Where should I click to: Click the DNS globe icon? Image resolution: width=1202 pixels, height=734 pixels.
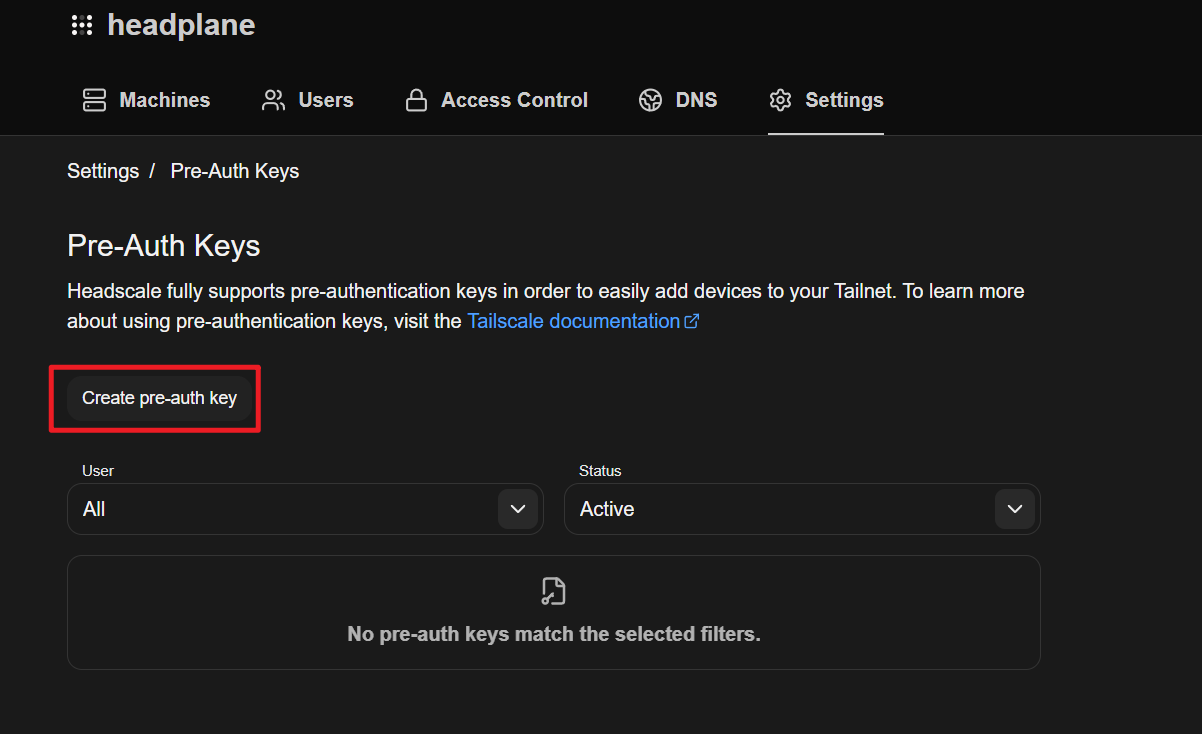[651, 100]
